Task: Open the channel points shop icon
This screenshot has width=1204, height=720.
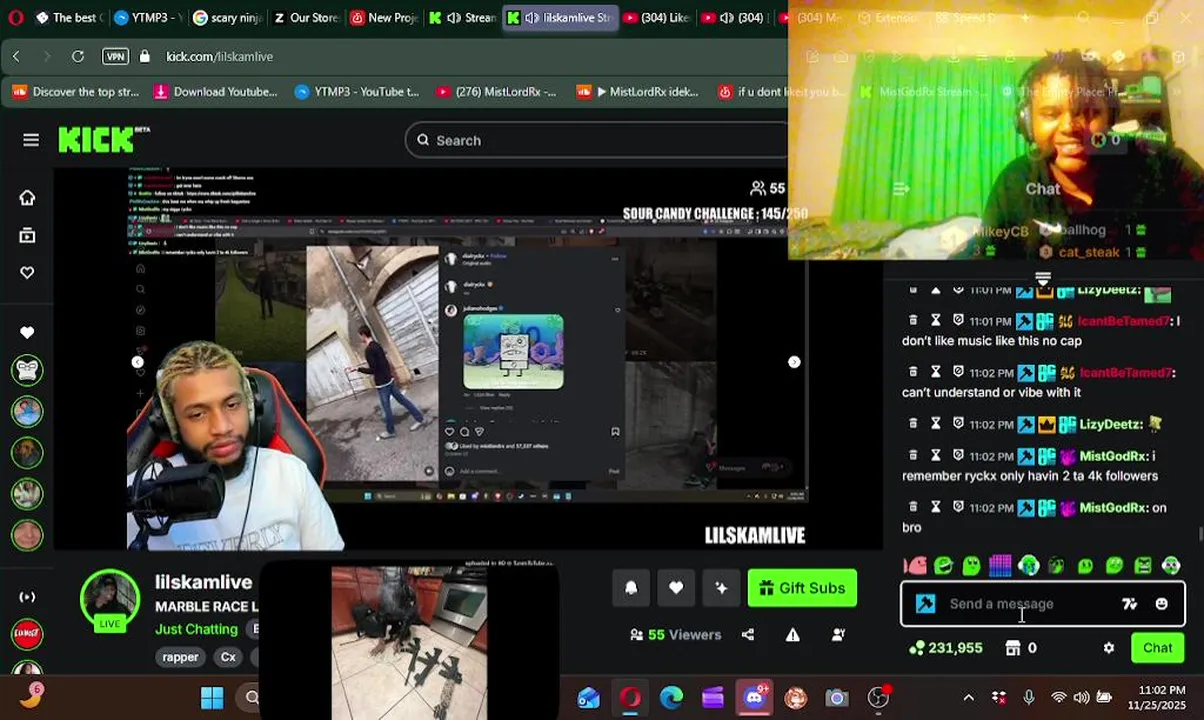Action: [1013, 648]
